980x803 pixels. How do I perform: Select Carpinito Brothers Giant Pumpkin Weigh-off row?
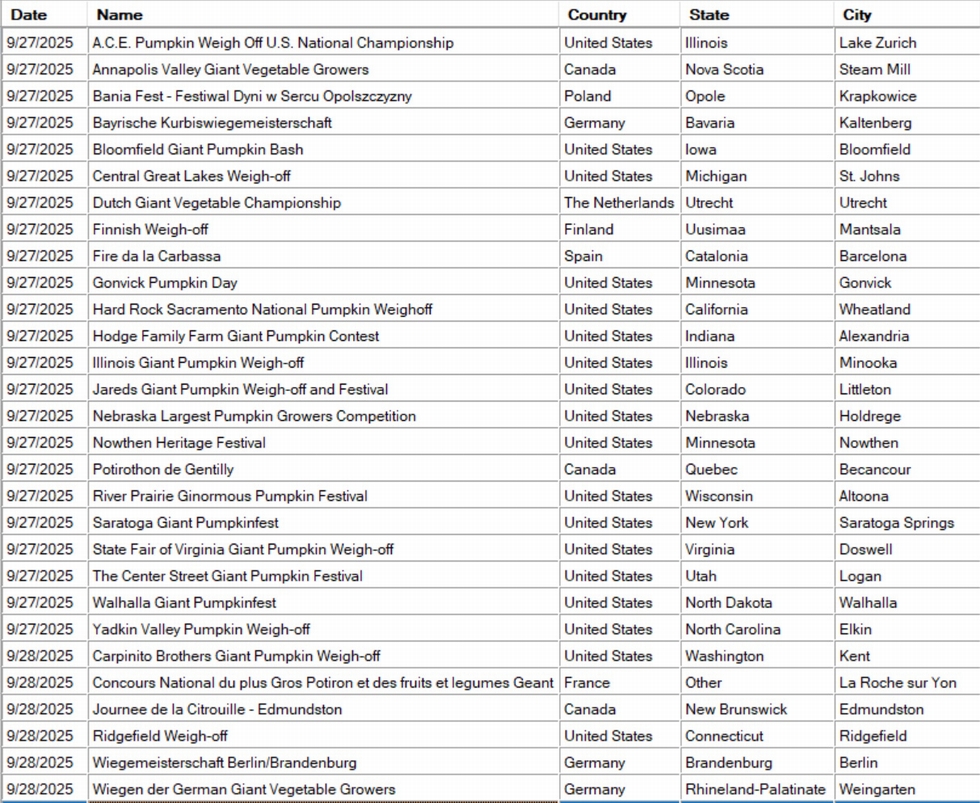[236, 656]
